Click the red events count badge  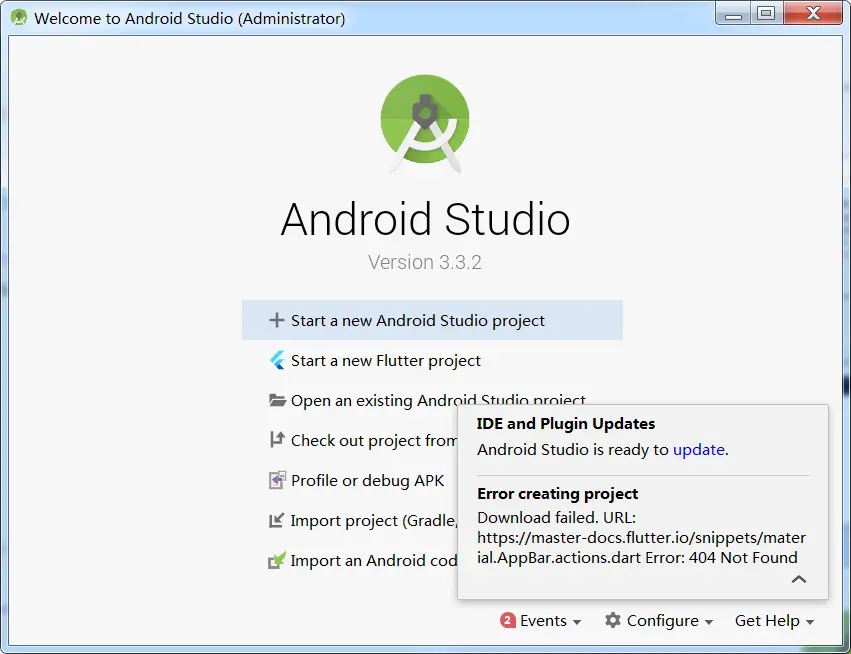[x=508, y=620]
